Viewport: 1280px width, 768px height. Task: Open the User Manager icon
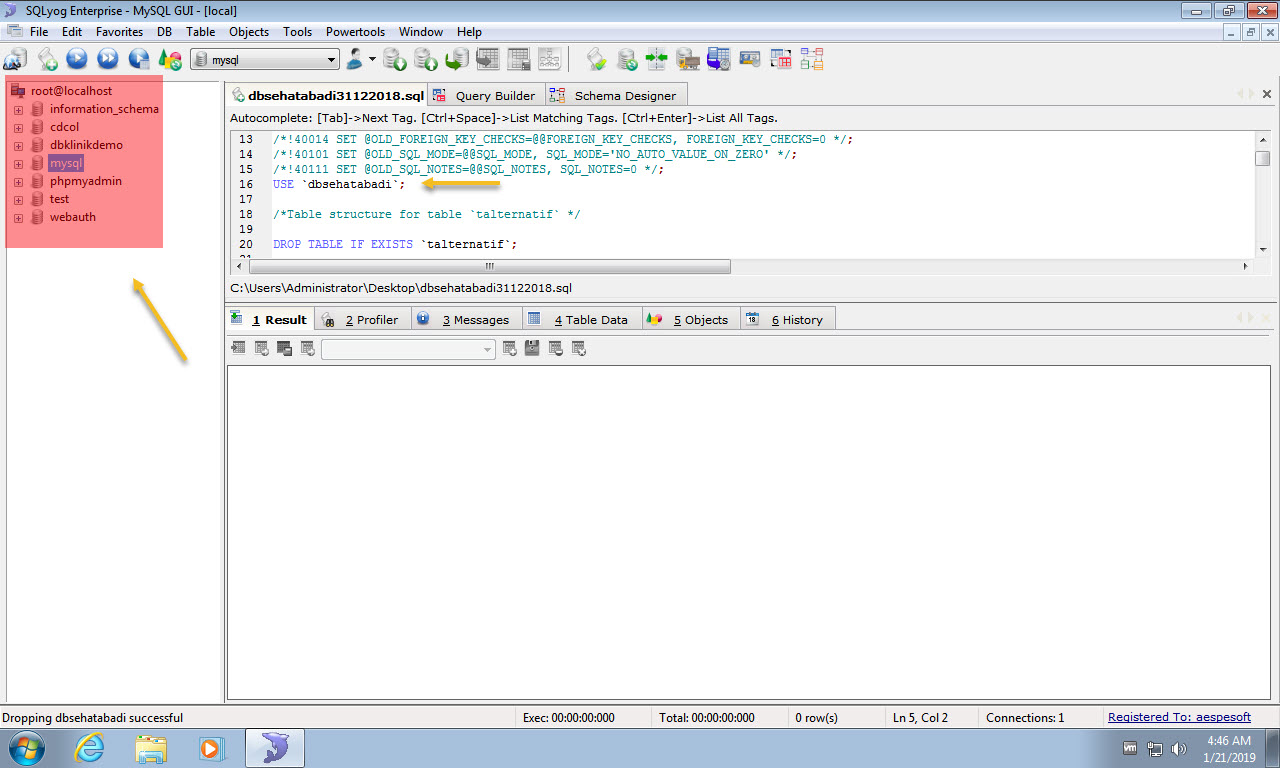point(355,59)
